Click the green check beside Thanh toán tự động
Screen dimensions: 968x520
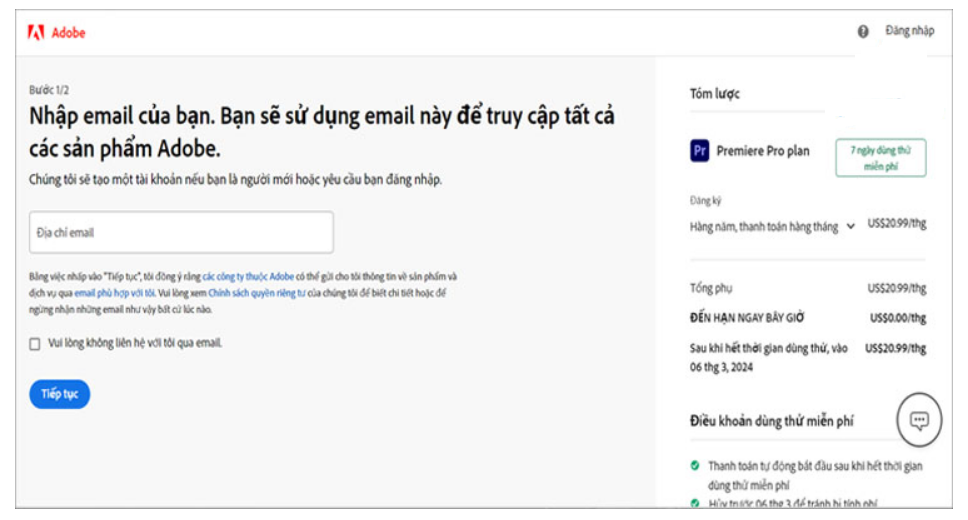tap(695, 466)
